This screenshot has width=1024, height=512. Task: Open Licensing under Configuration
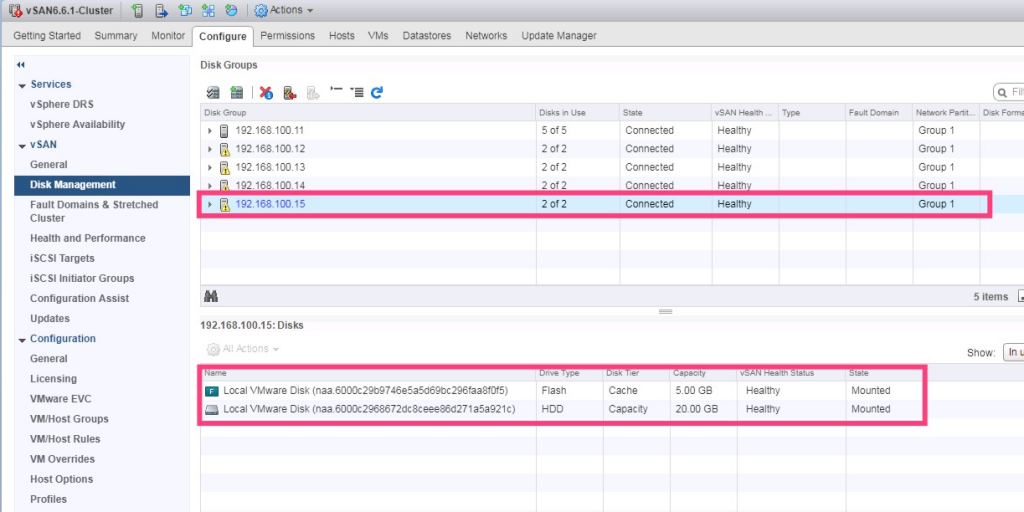coord(53,379)
